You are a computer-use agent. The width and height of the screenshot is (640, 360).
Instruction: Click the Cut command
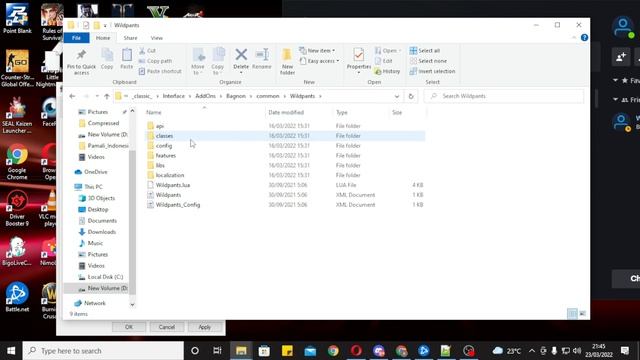(x=147, y=51)
